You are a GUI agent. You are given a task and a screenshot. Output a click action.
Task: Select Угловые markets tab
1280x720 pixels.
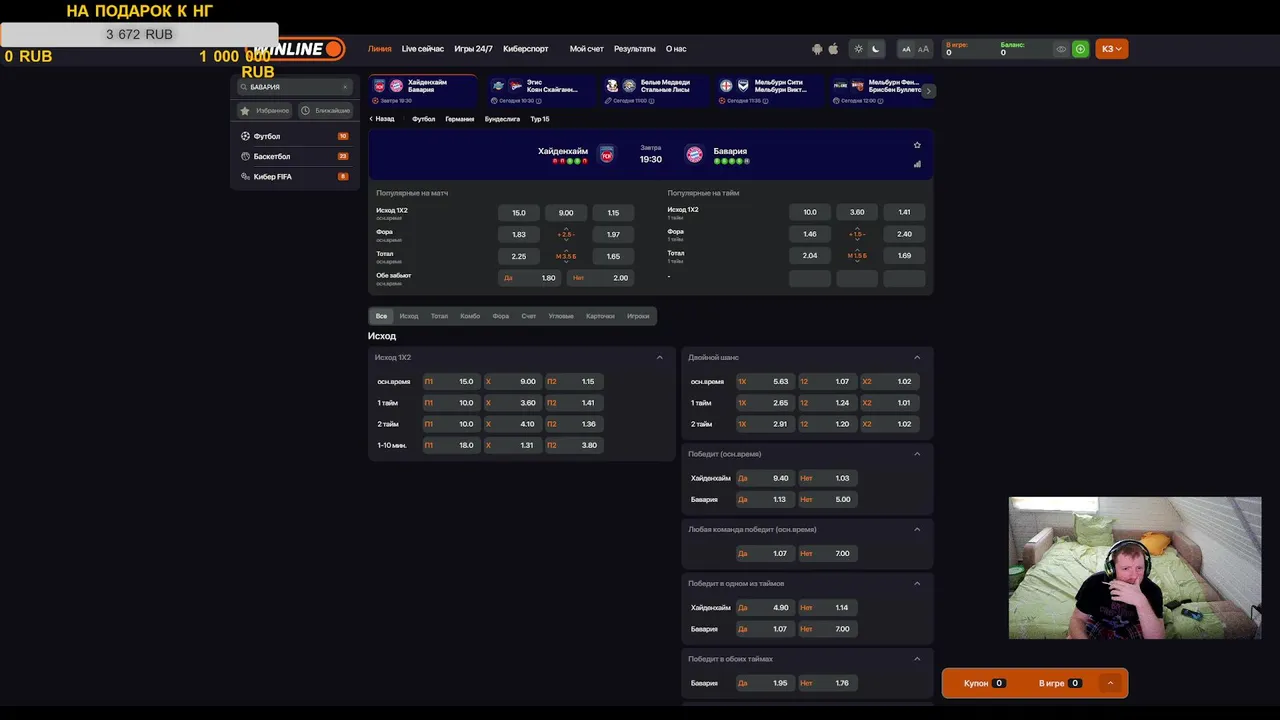pyautogui.click(x=561, y=316)
